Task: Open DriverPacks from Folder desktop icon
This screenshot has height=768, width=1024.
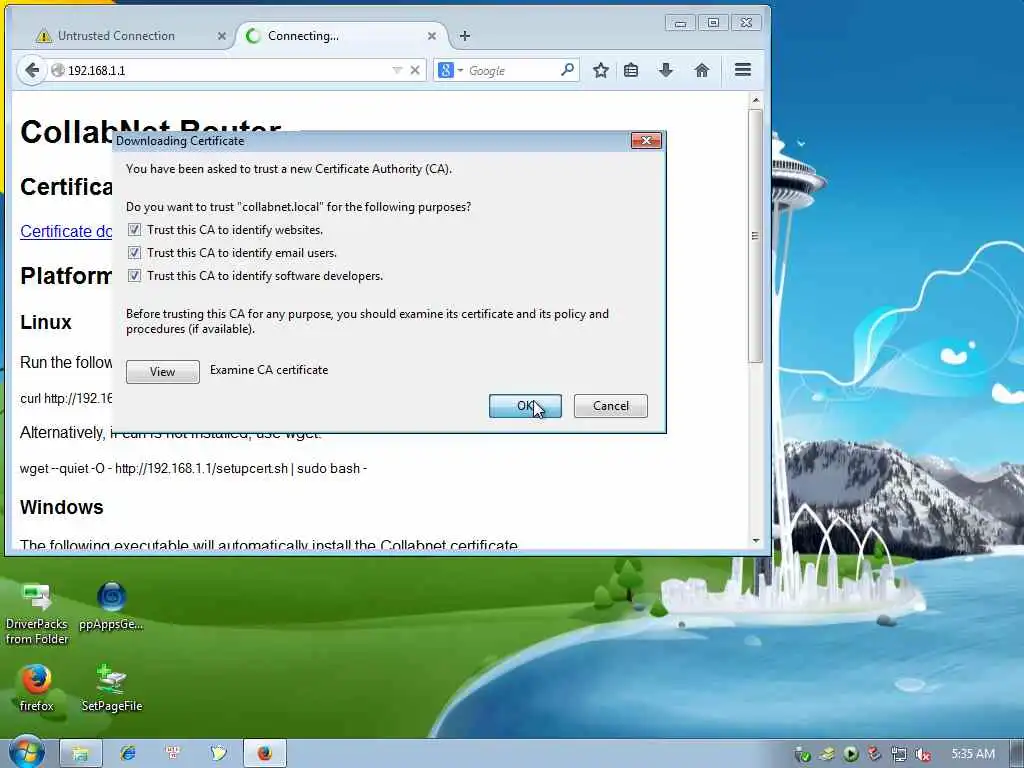Action: [37, 614]
